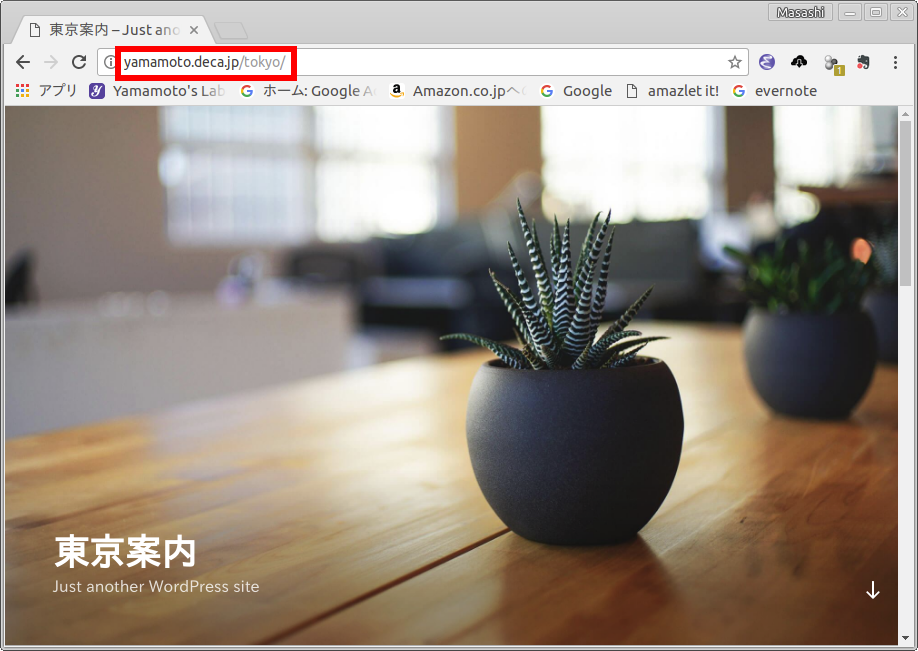Open the Evernote clipper extension icon
The width and height of the screenshot is (918, 651).
863,62
